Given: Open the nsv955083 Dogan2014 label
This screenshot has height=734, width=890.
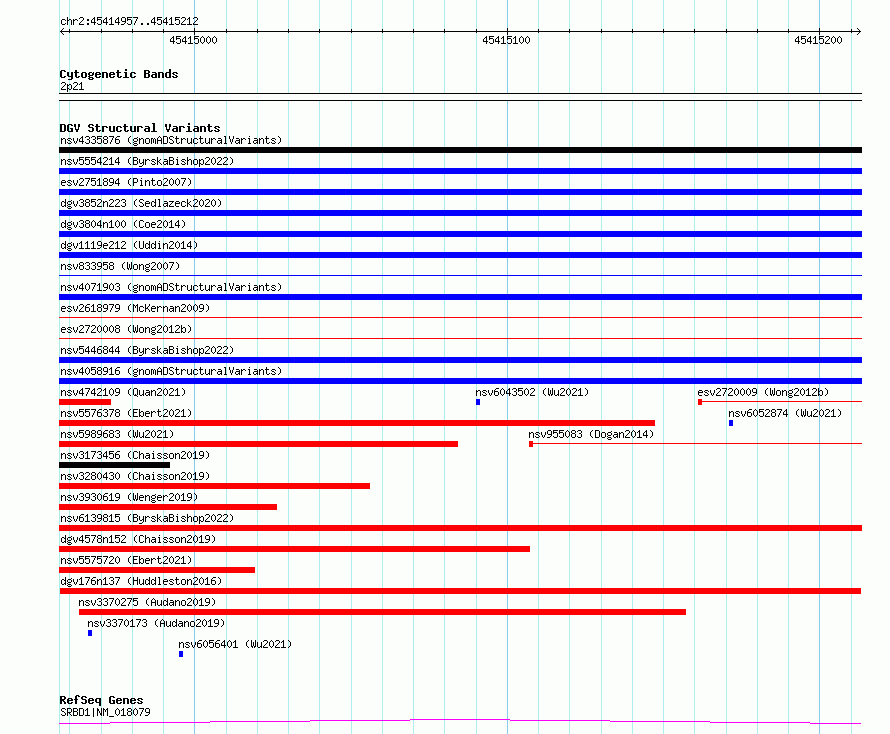Looking at the screenshot, I should (591, 434).
